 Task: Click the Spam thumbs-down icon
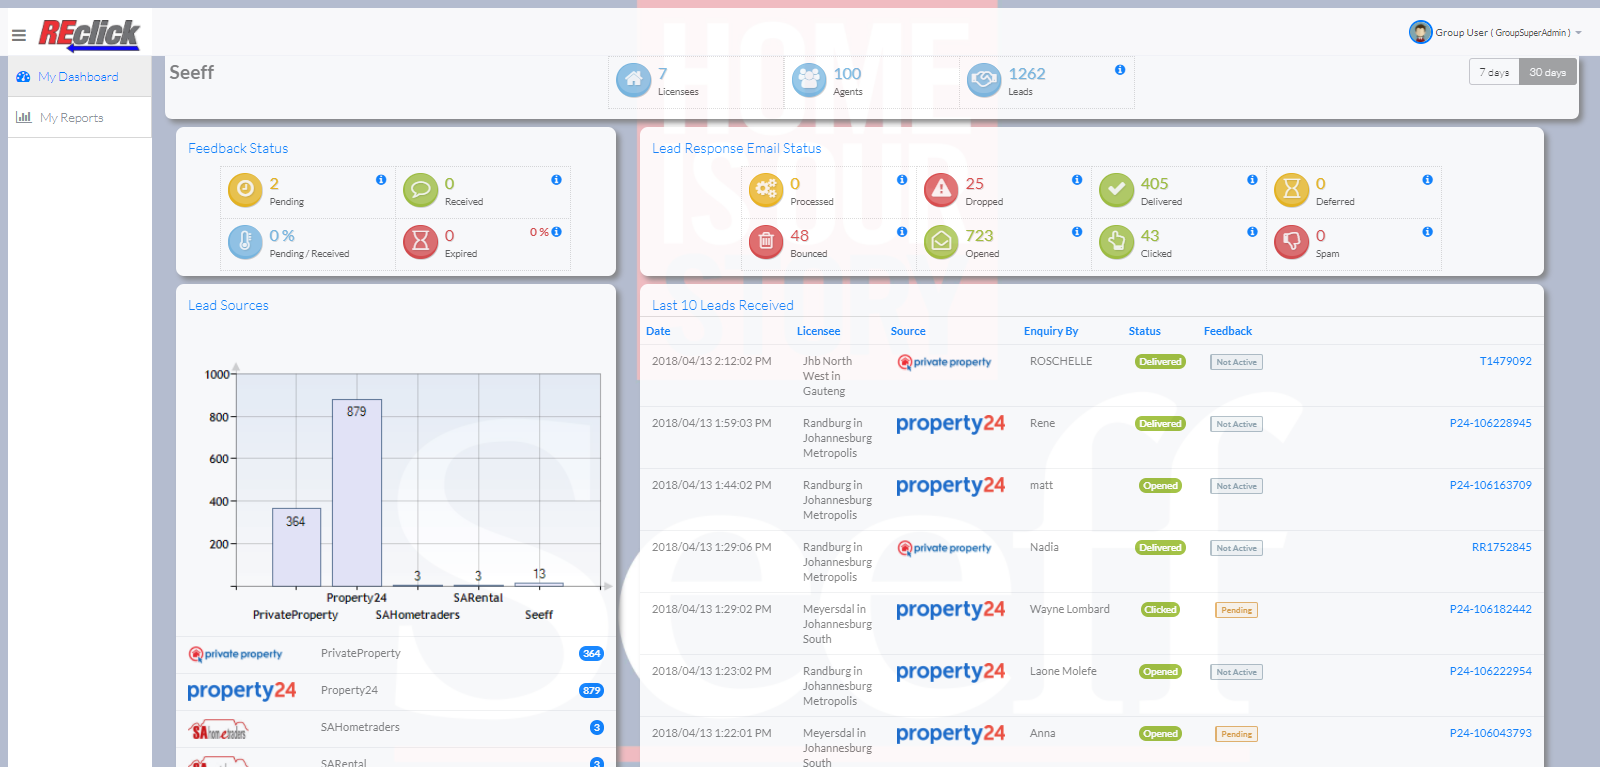1291,241
